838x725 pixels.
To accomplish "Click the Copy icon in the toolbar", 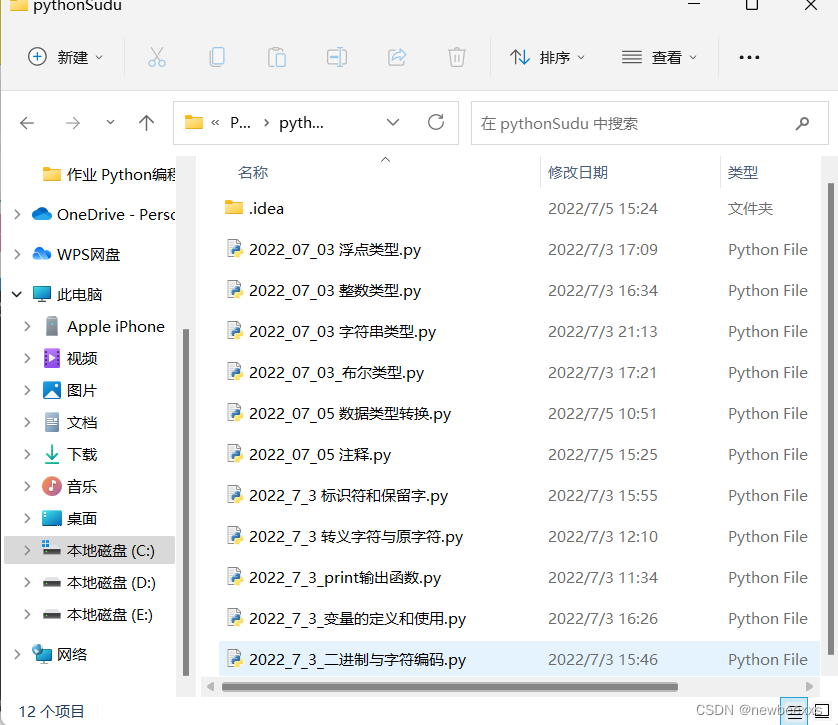I will tap(216, 57).
